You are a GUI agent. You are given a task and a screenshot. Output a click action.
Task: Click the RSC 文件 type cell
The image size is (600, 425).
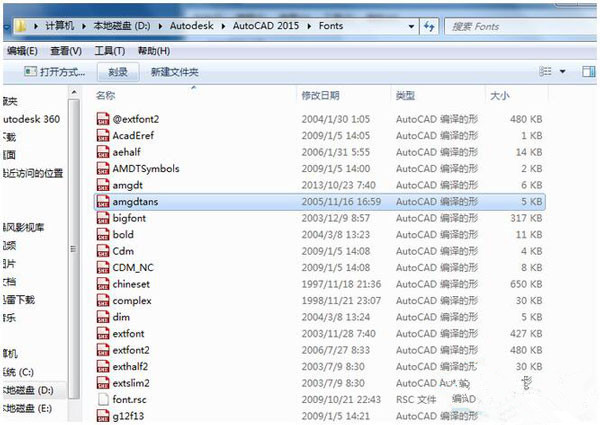[x=416, y=399]
